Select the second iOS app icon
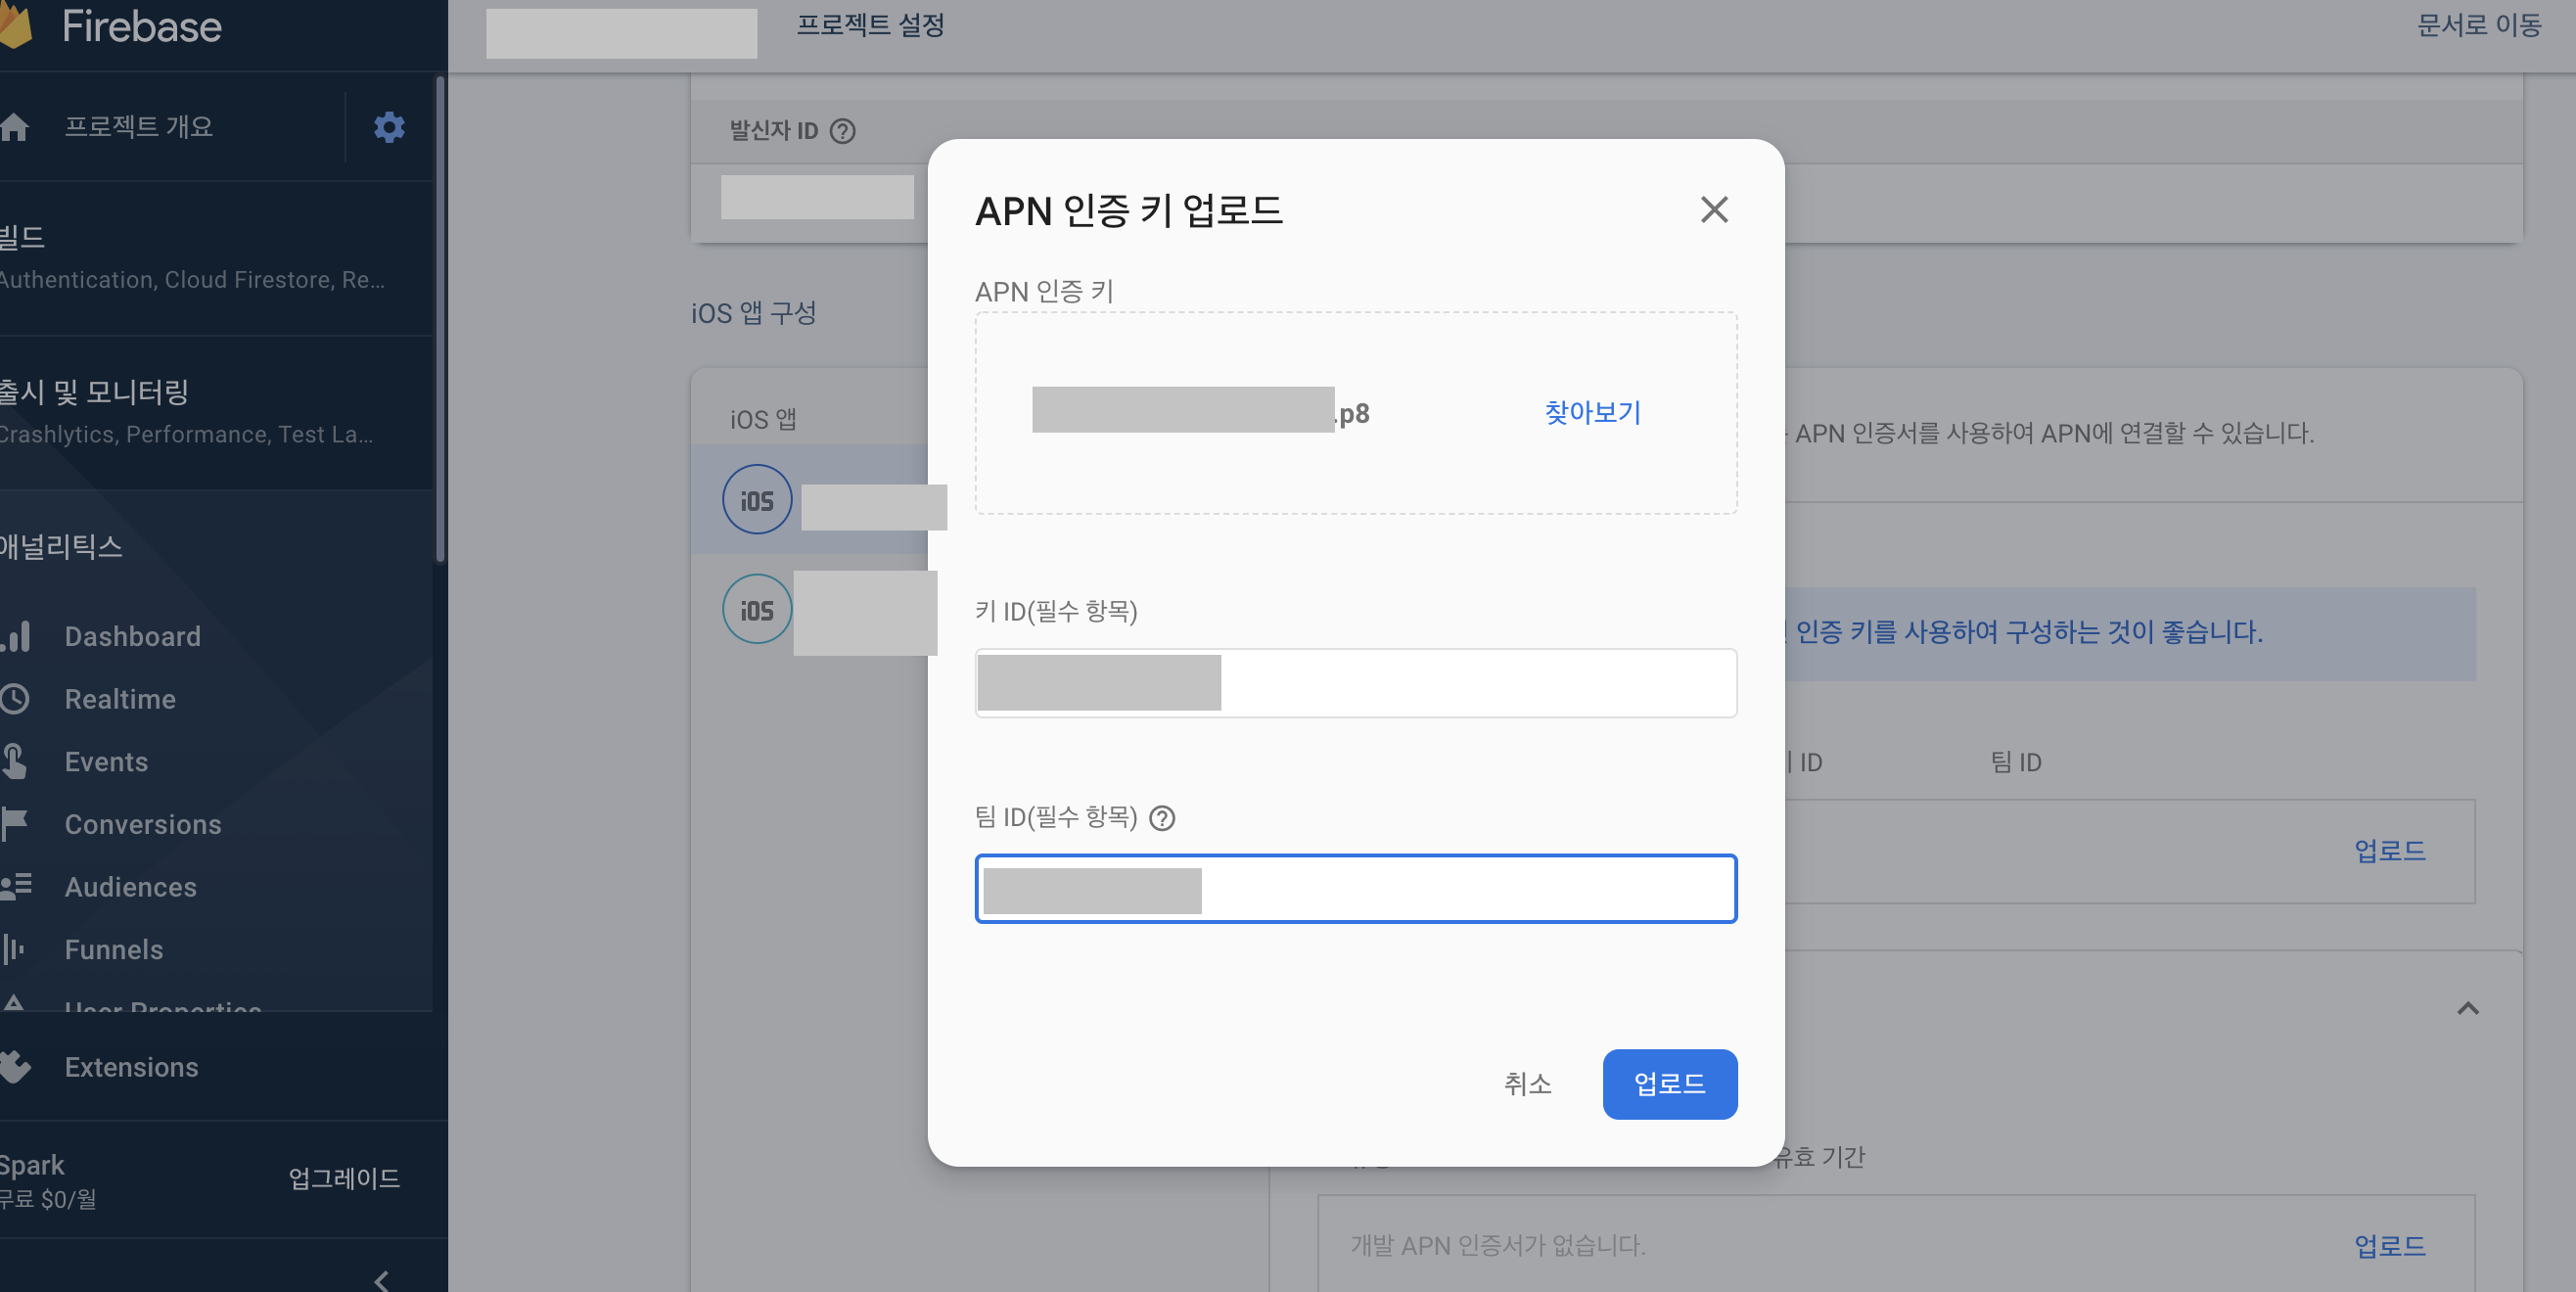 coord(757,609)
